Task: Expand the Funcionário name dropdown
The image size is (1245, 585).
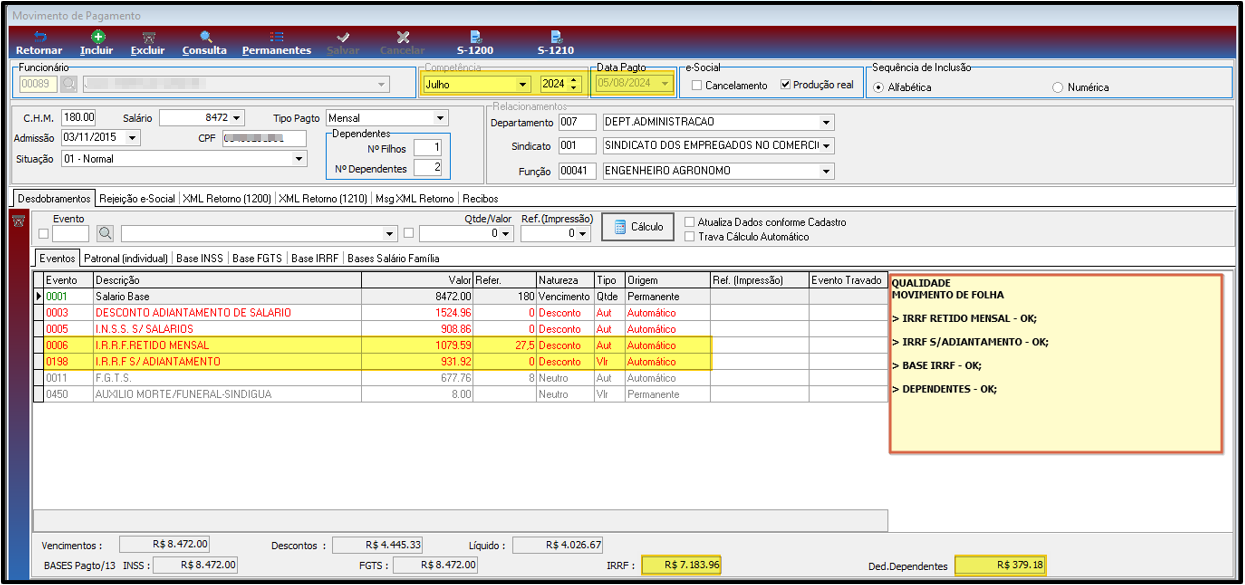Action: 381,84
